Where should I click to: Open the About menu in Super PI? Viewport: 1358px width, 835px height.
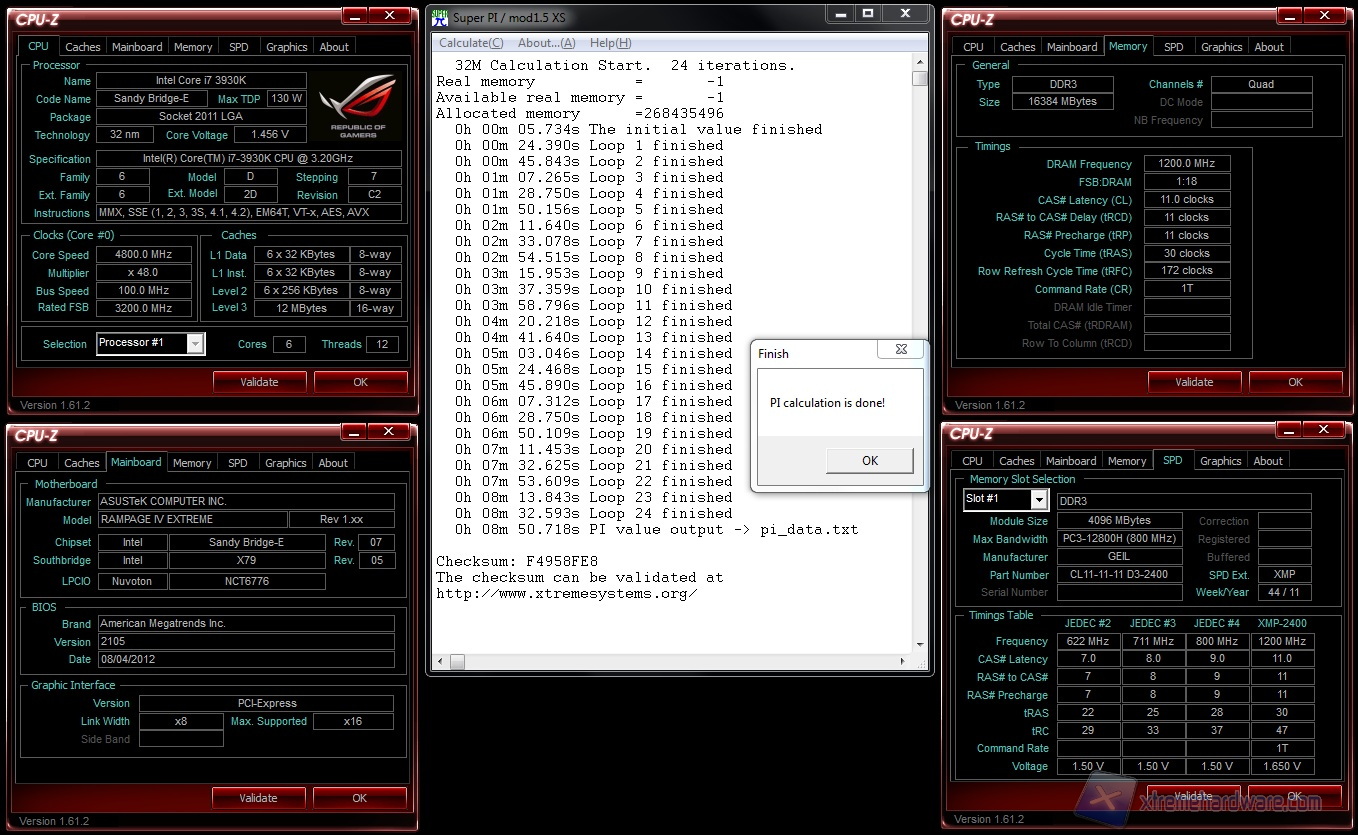click(x=546, y=43)
